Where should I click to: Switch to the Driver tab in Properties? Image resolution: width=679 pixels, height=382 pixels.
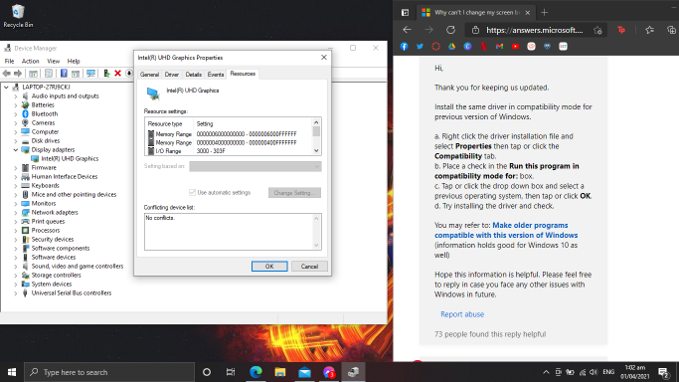[x=171, y=74]
